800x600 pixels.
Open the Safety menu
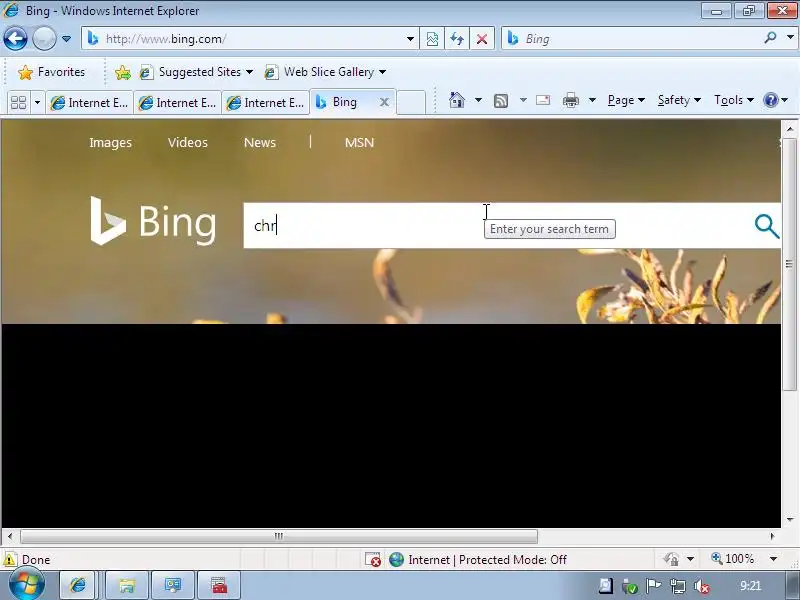[679, 100]
